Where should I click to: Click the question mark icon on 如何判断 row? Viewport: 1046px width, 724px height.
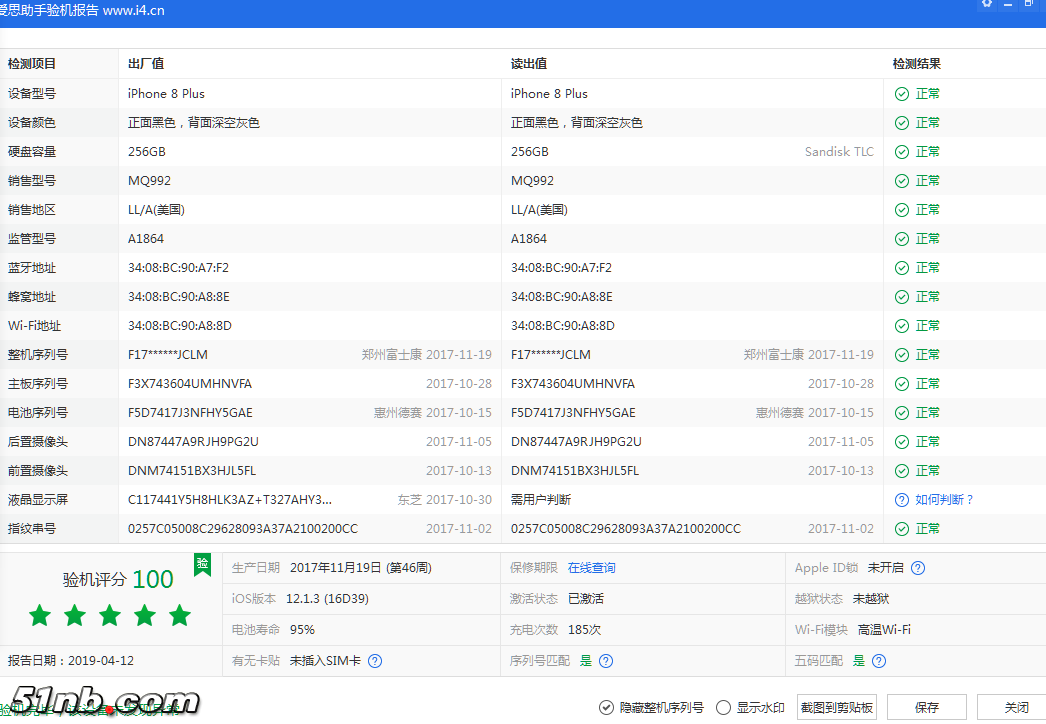901,499
